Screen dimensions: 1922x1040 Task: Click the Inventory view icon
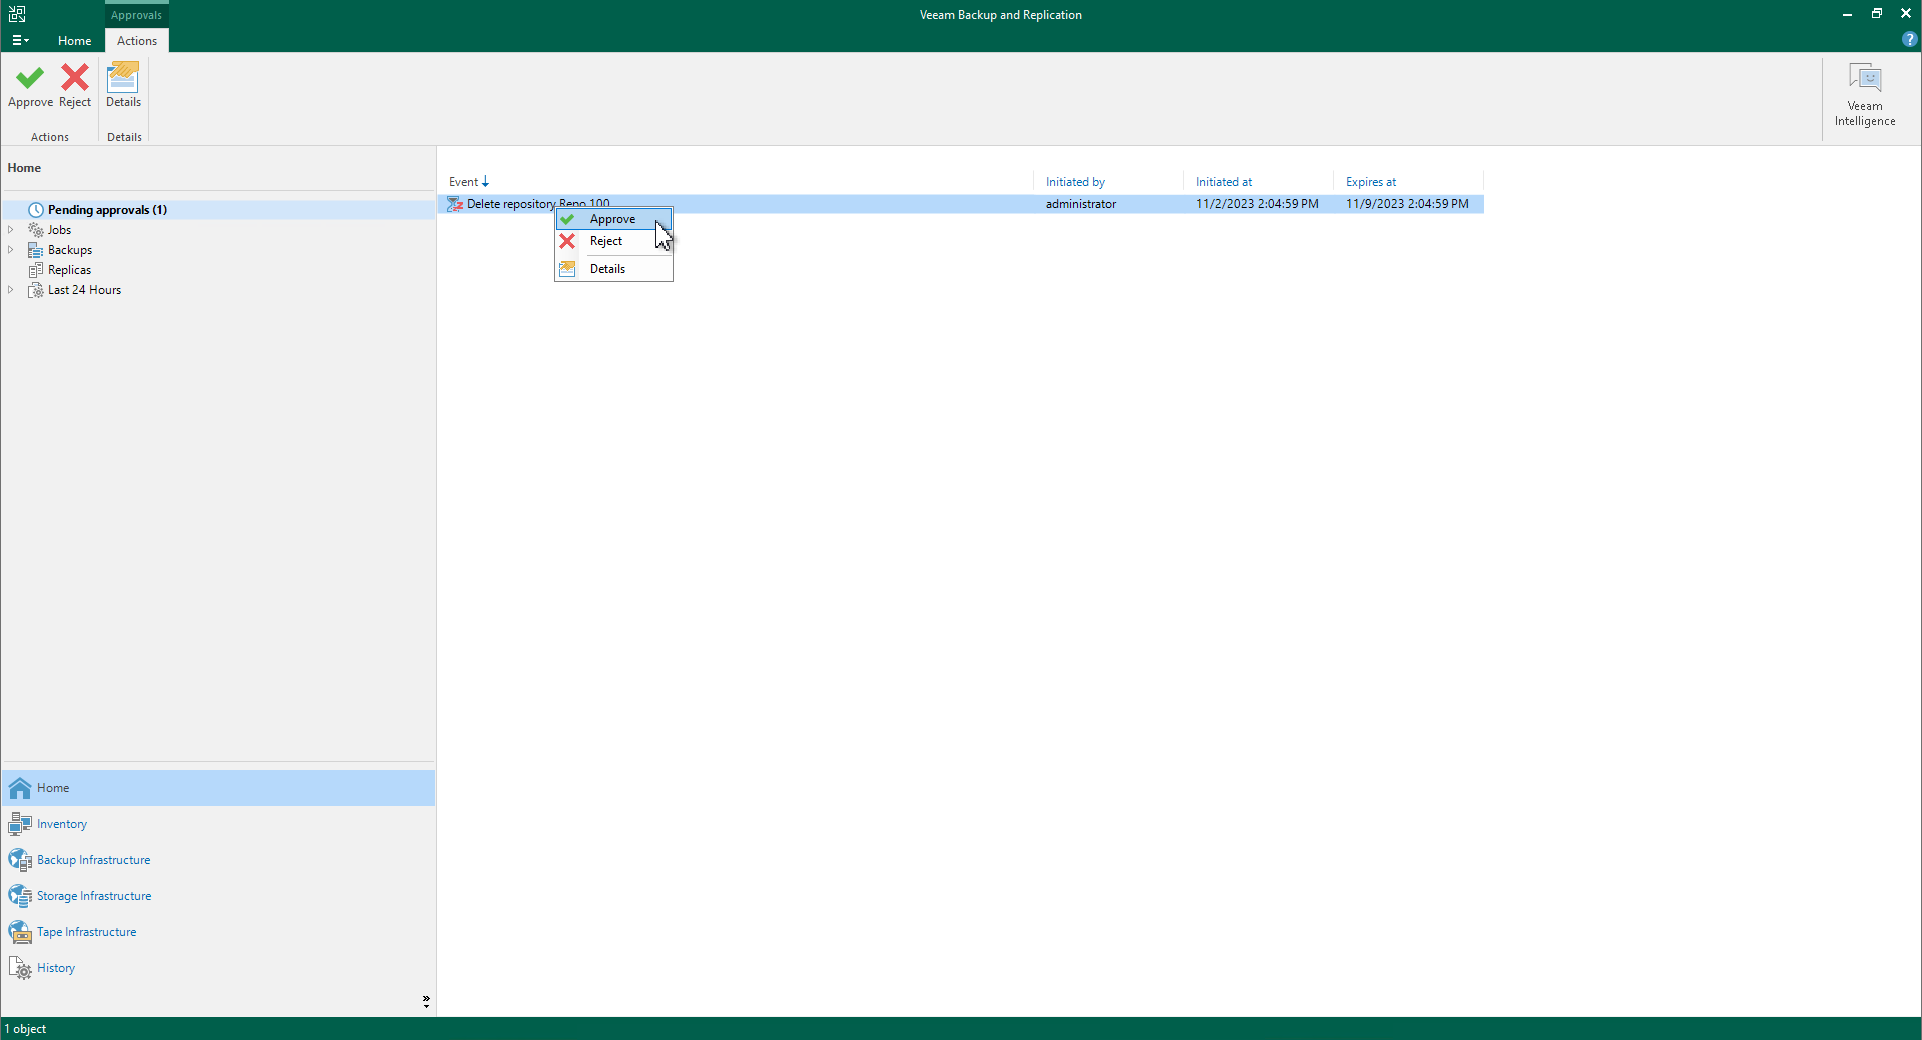[x=20, y=824]
